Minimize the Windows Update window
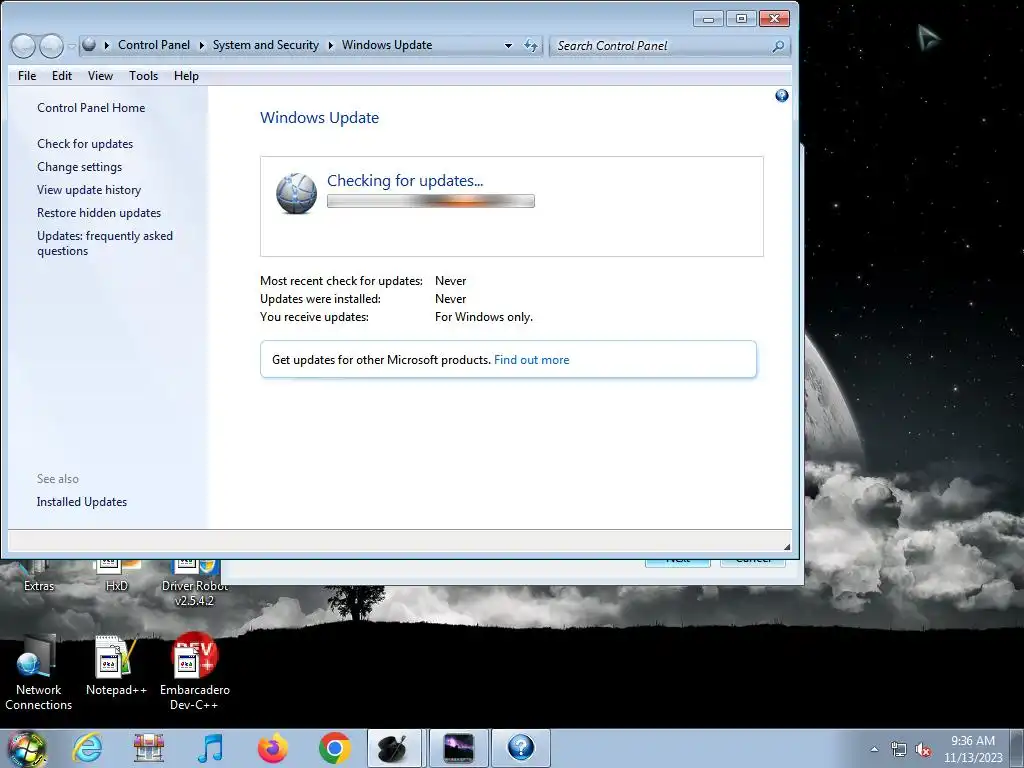Image resolution: width=1024 pixels, height=768 pixels. [708, 19]
